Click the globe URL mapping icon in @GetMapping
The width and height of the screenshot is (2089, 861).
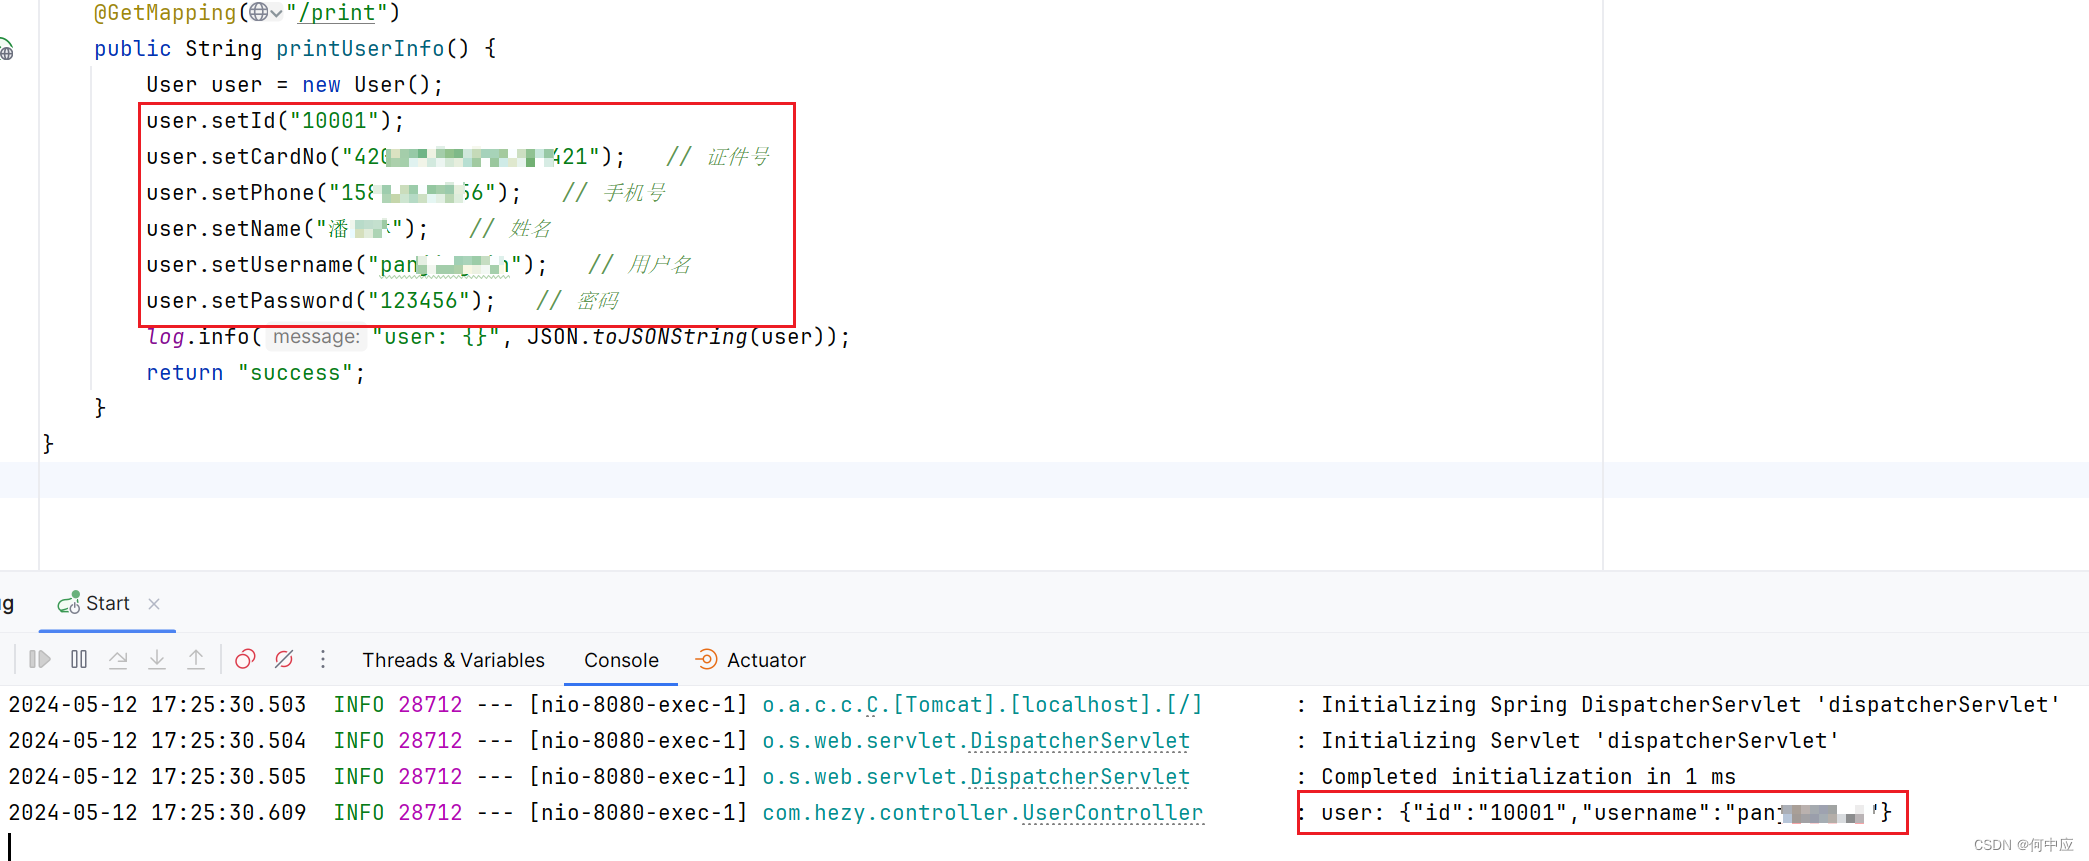(x=258, y=13)
